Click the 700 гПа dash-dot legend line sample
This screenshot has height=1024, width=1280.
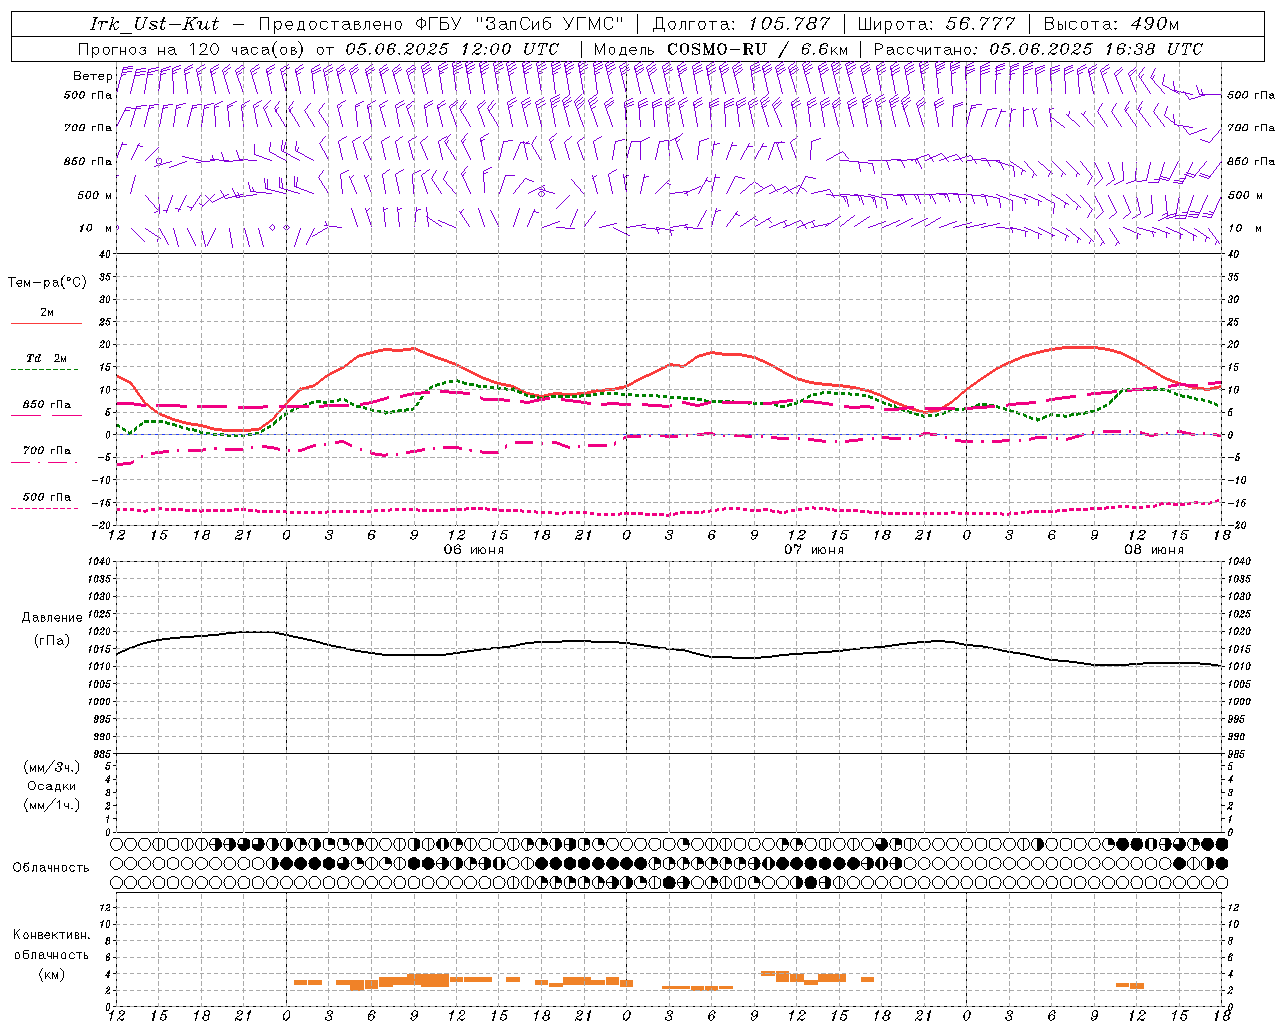coord(46,462)
